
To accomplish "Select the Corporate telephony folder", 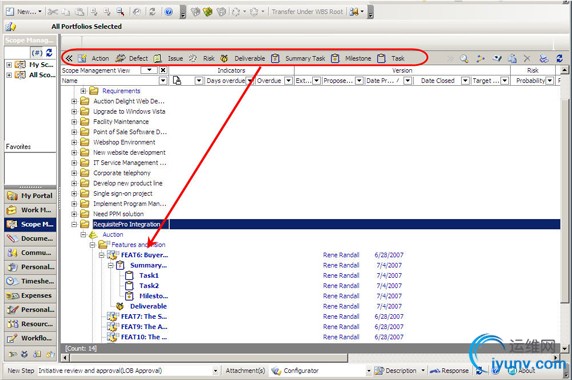I will click(122, 173).
